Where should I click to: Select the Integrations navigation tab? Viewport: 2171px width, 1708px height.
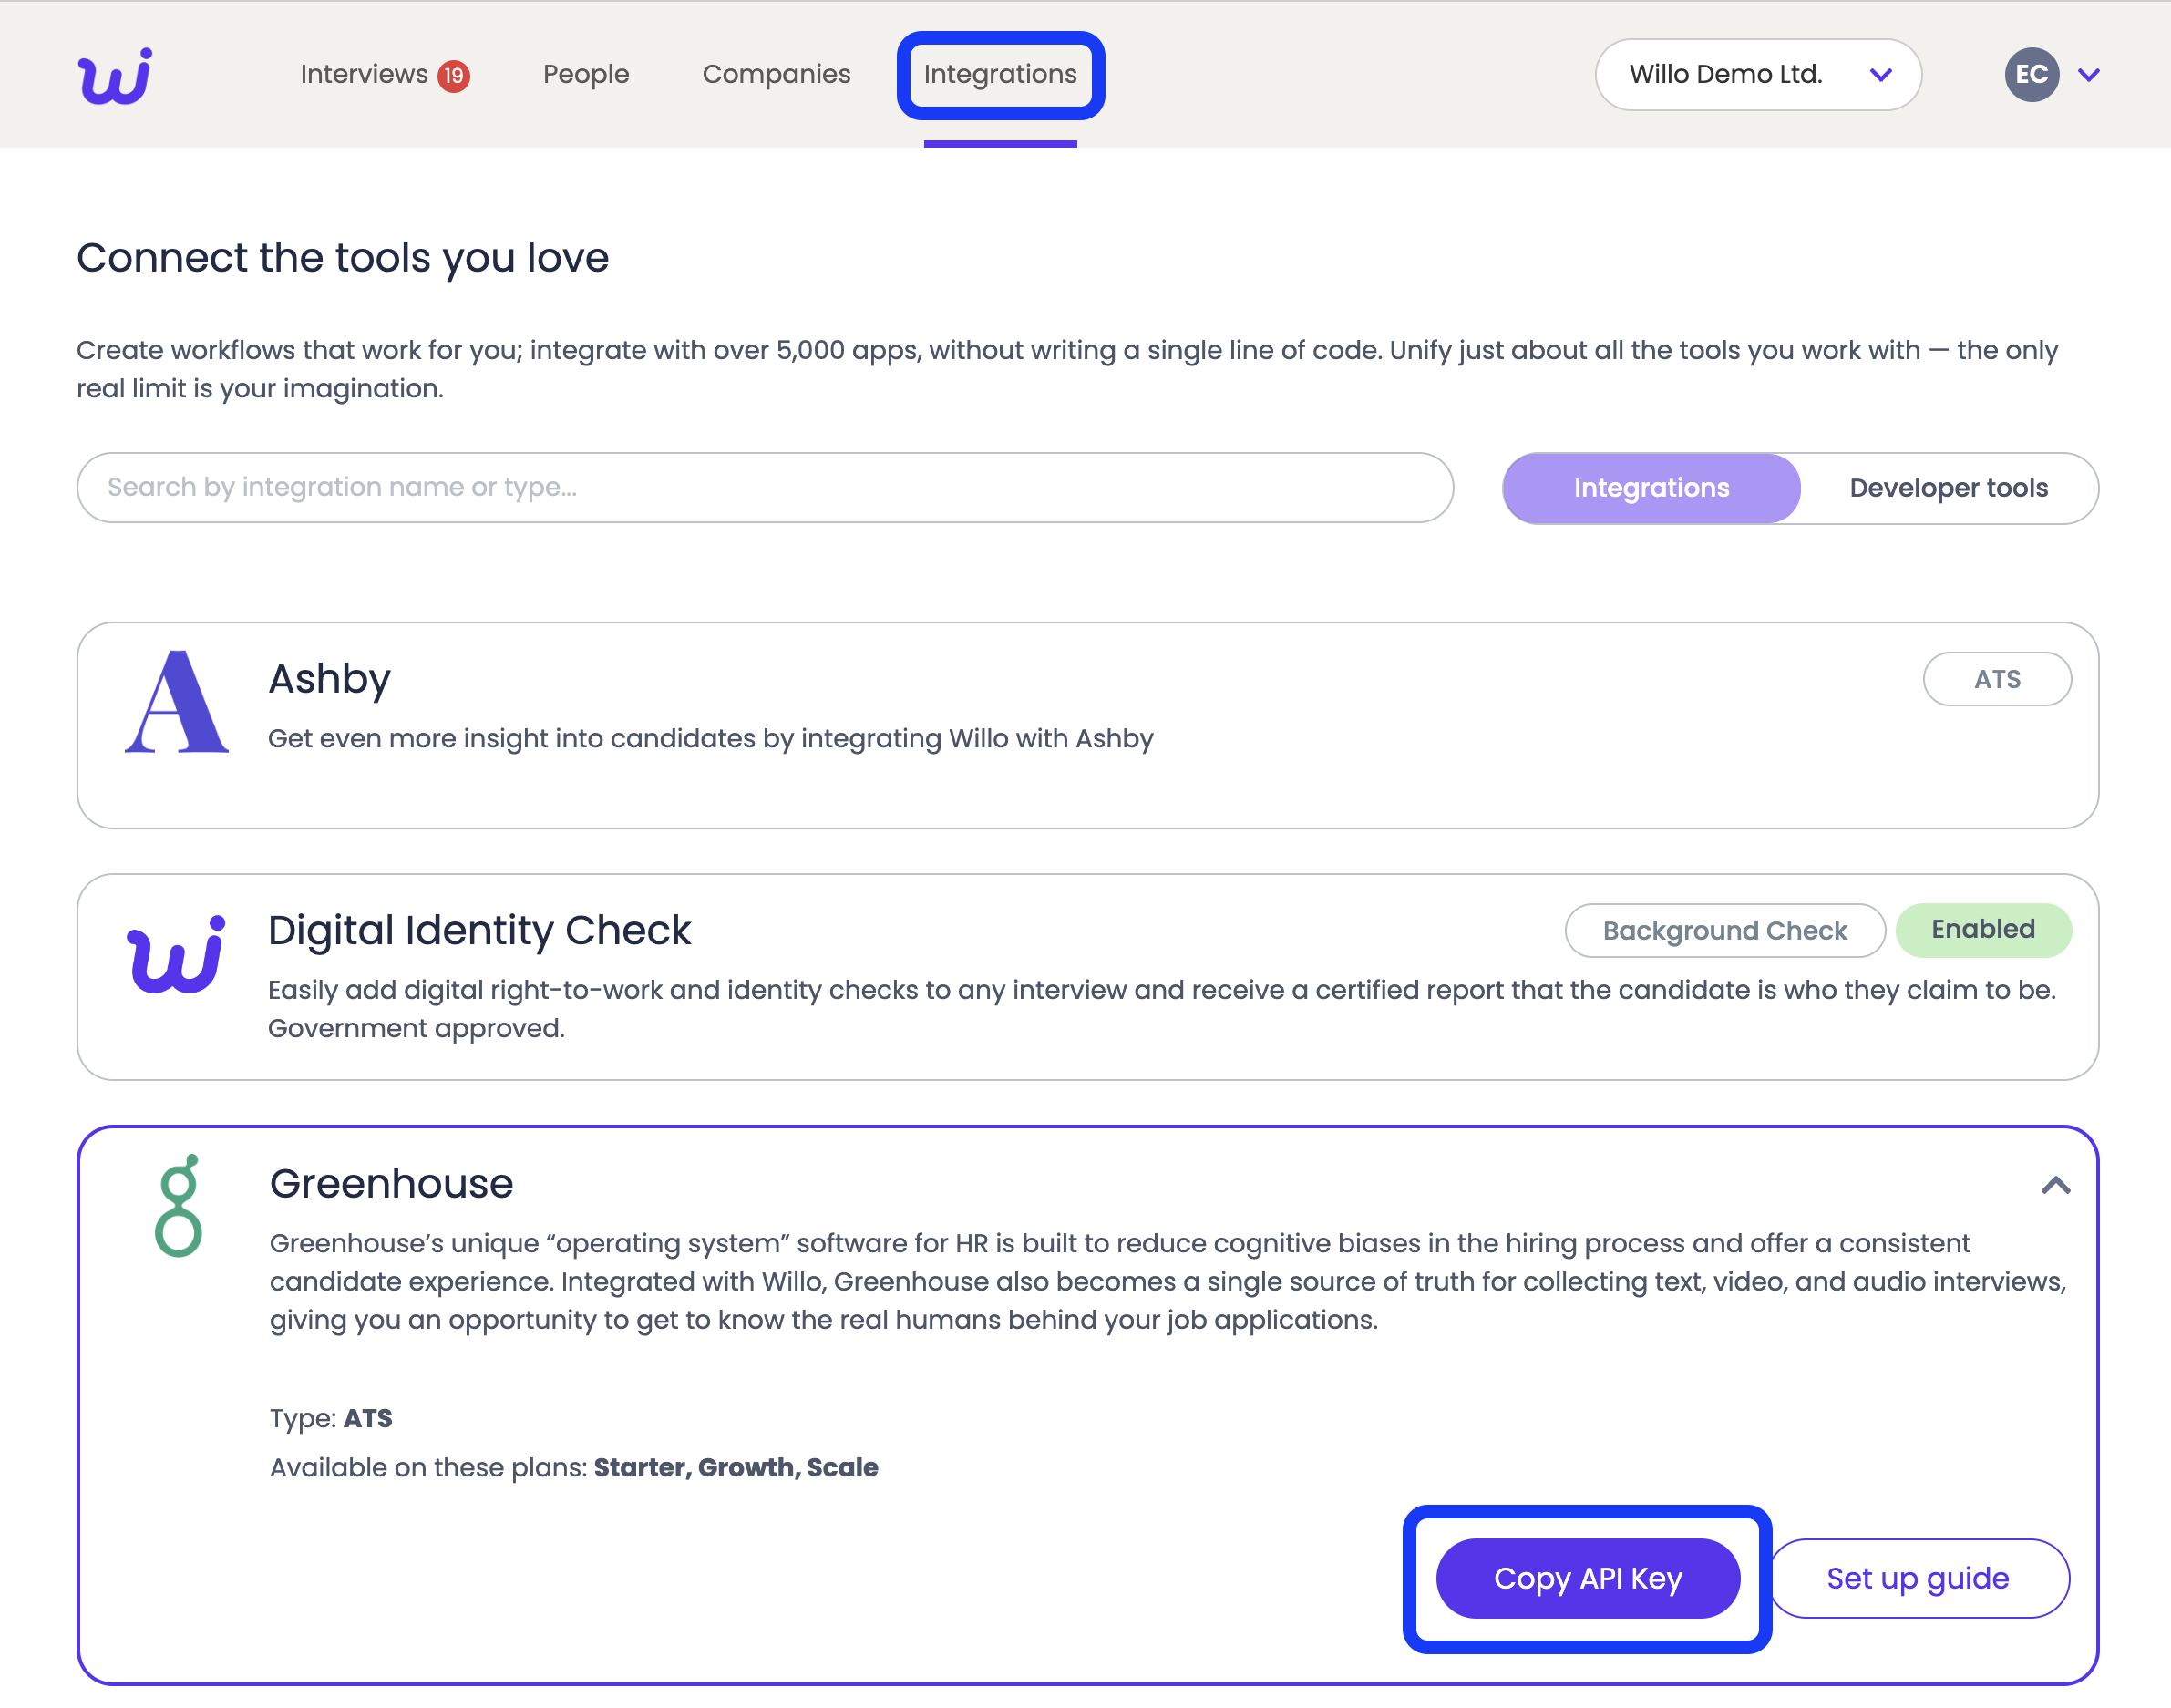pyautogui.click(x=1000, y=75)
